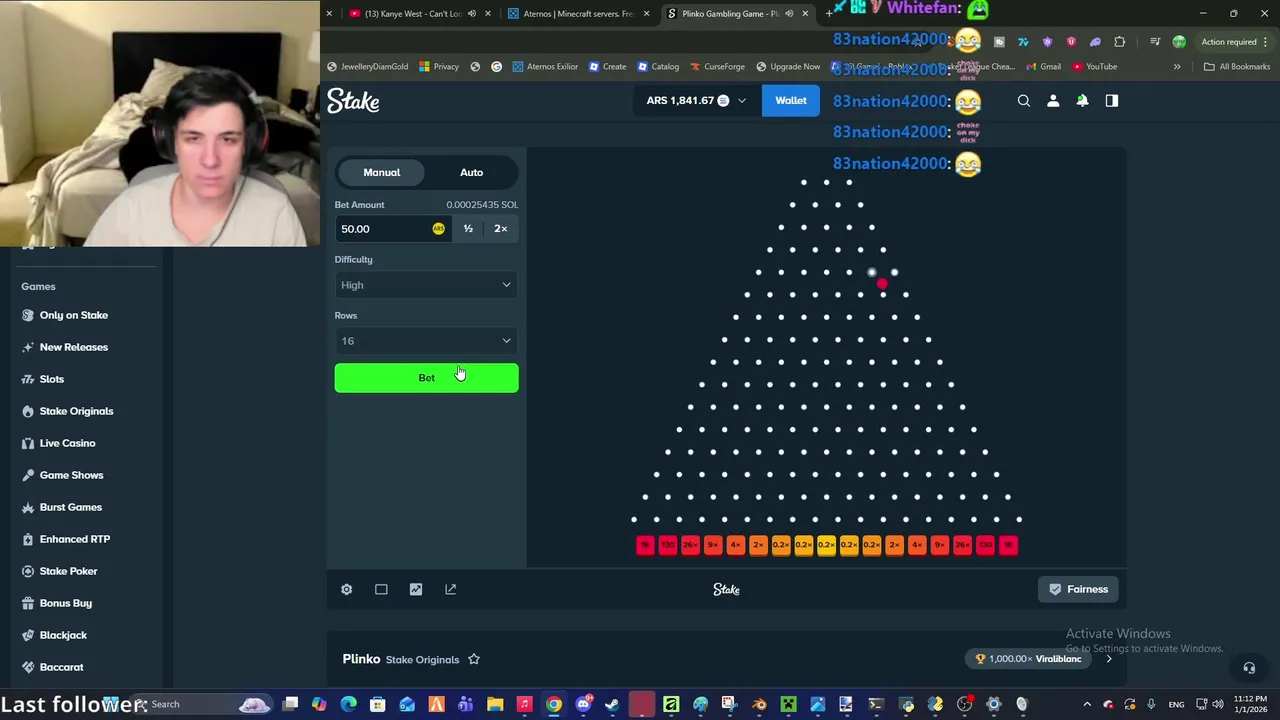Show hidden system tray icons
The image size is (1280, 720).
point(1087,705)
